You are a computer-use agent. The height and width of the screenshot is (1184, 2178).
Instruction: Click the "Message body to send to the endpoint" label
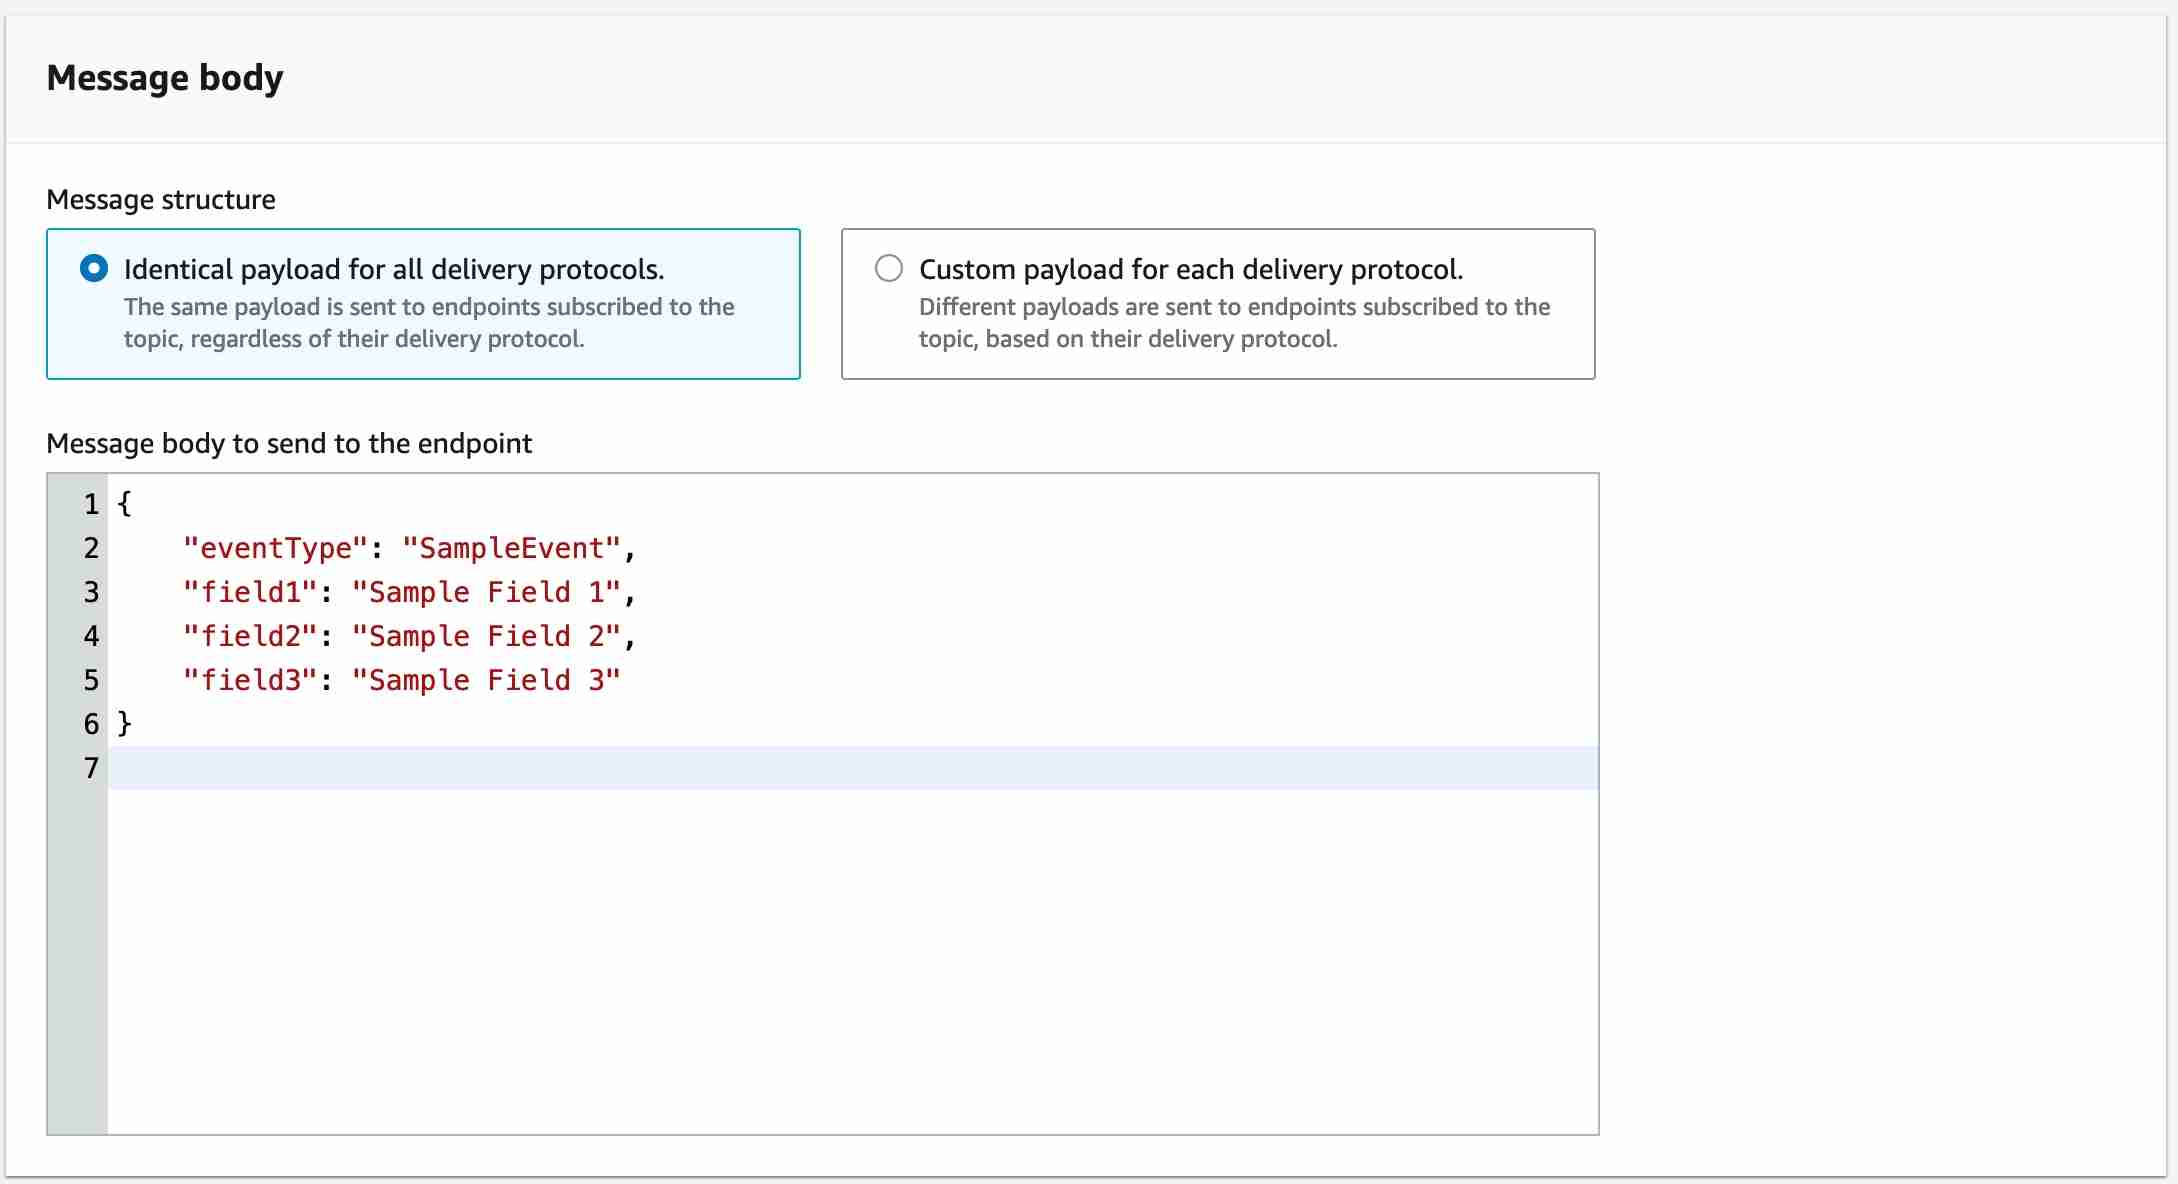[289, 443]
